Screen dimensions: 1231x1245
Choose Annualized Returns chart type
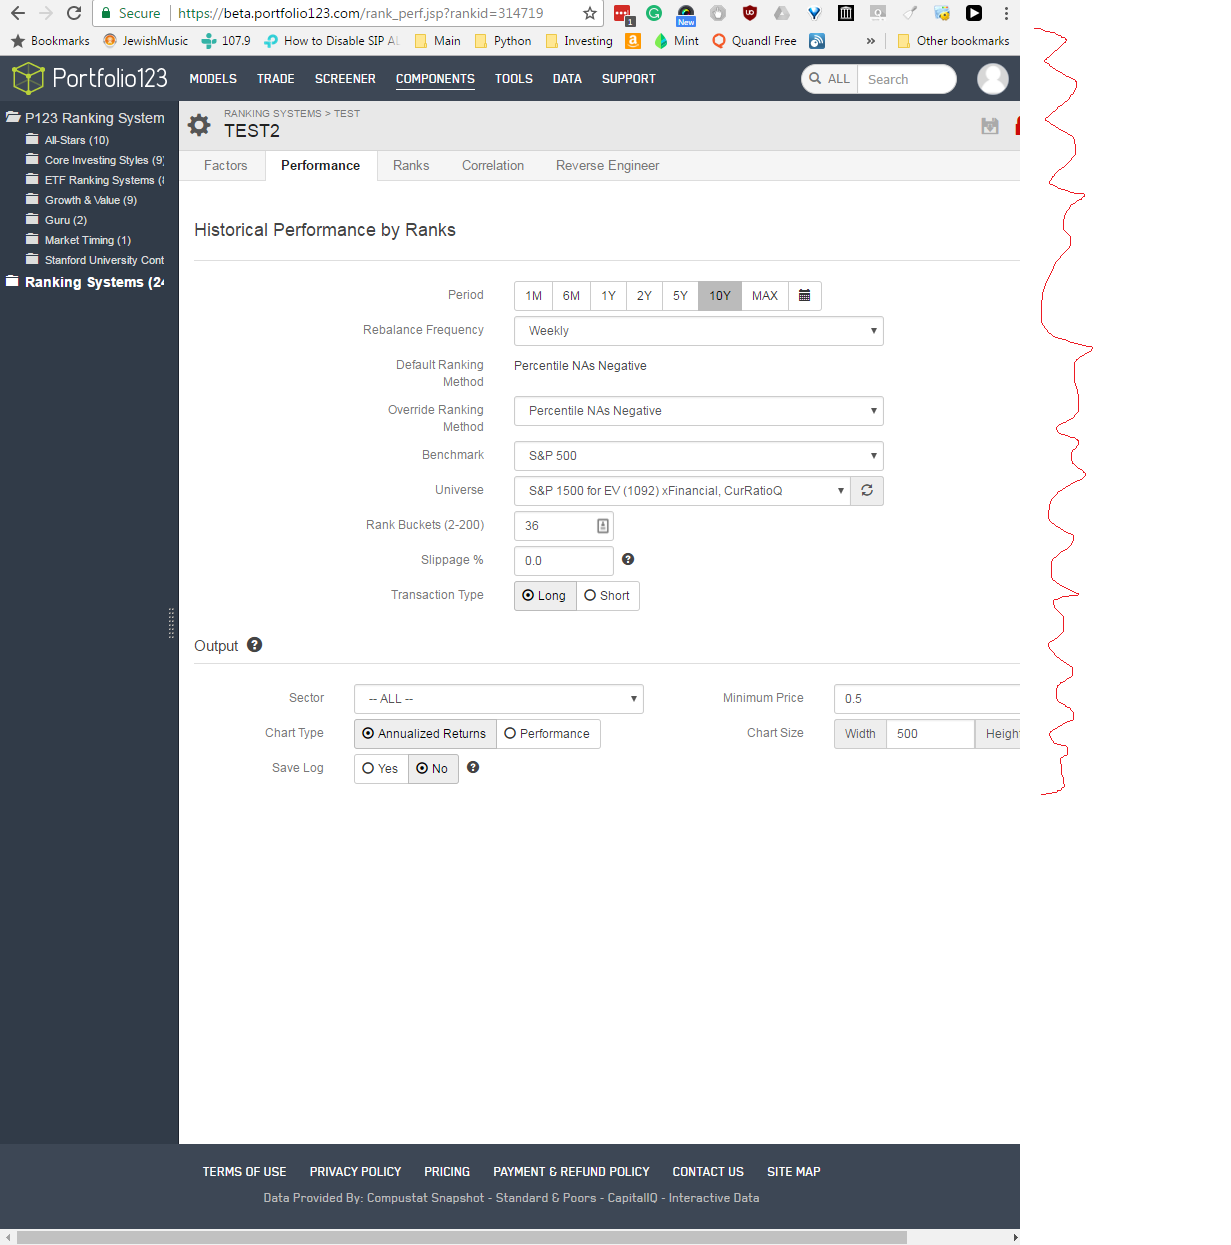(x=425, y=734)
